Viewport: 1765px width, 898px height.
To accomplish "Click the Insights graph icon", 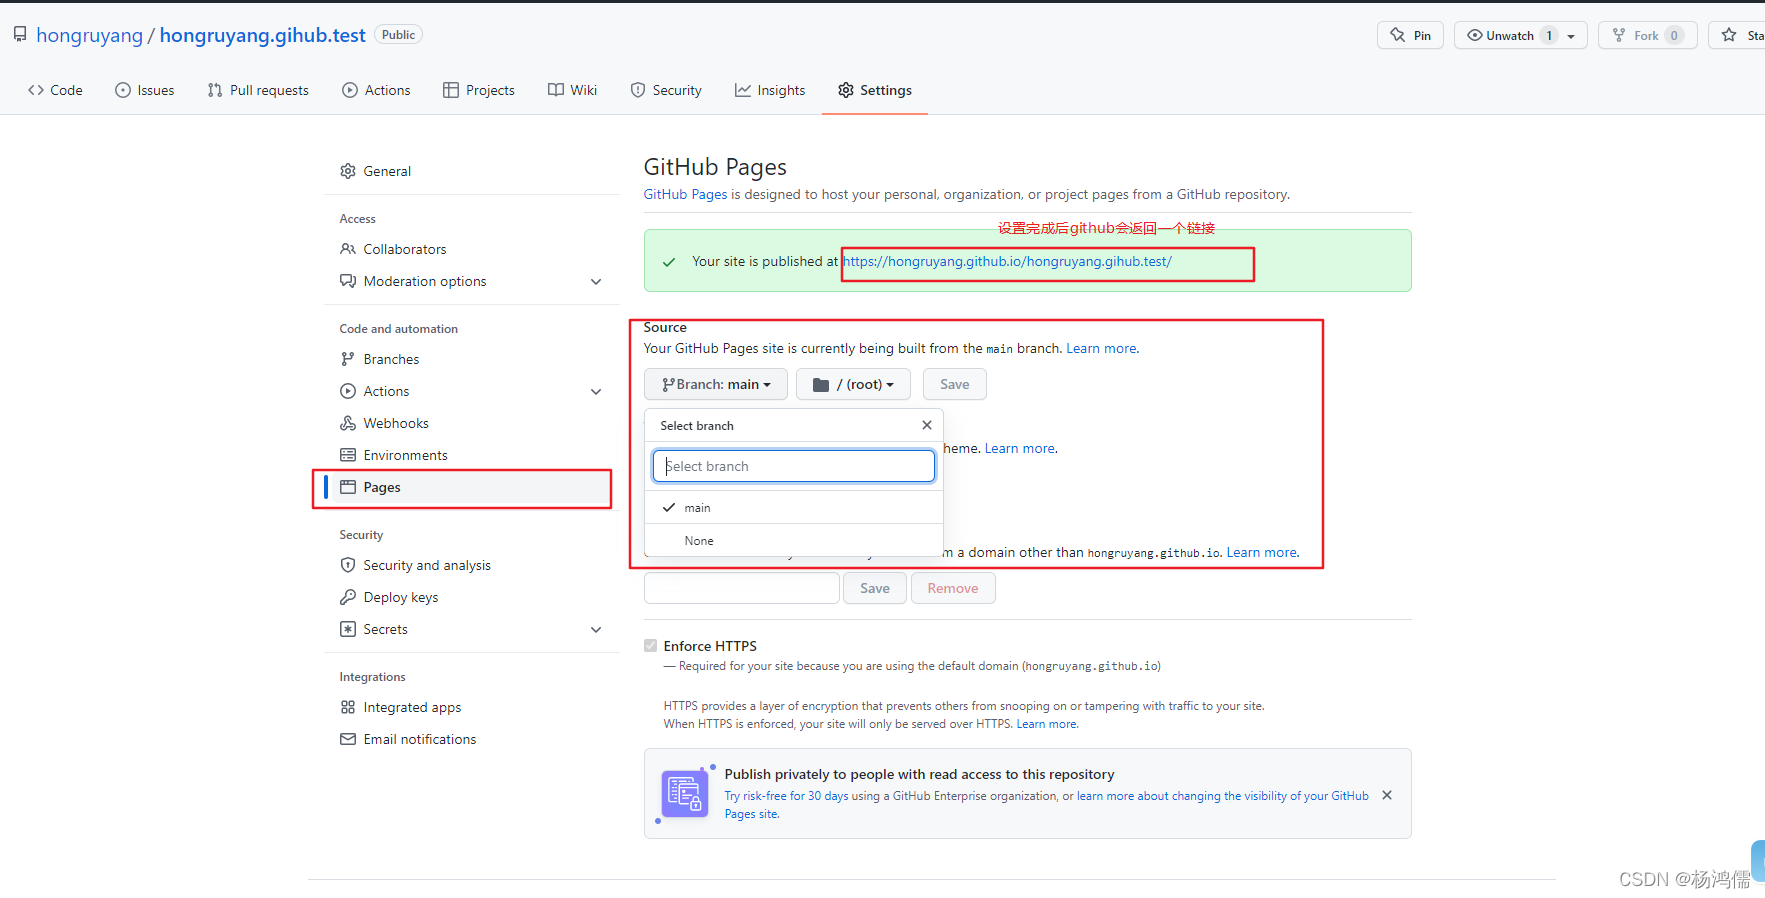I will click(743, 90).
